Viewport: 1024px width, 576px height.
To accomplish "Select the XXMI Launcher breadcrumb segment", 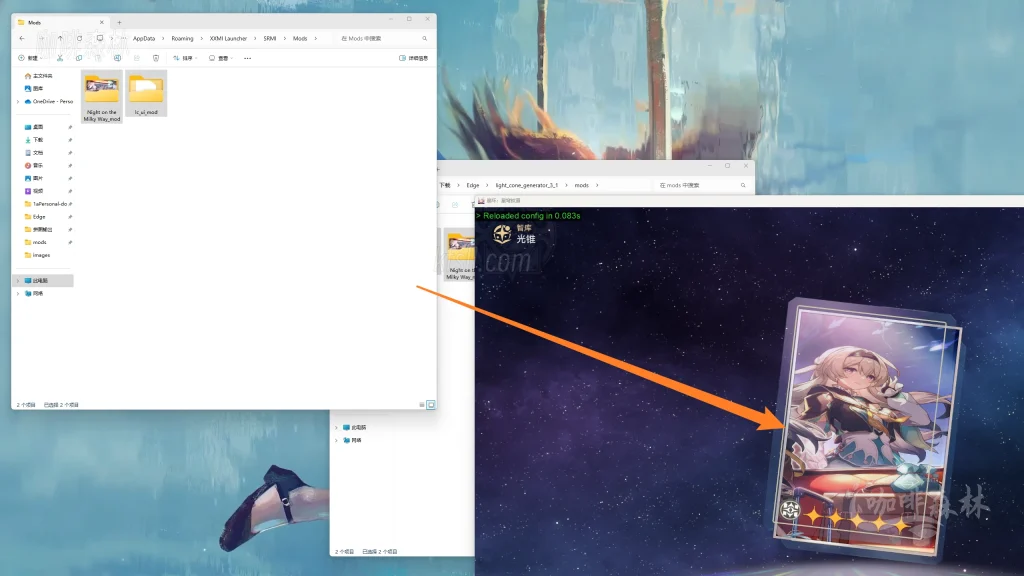I will coord(228,38).
